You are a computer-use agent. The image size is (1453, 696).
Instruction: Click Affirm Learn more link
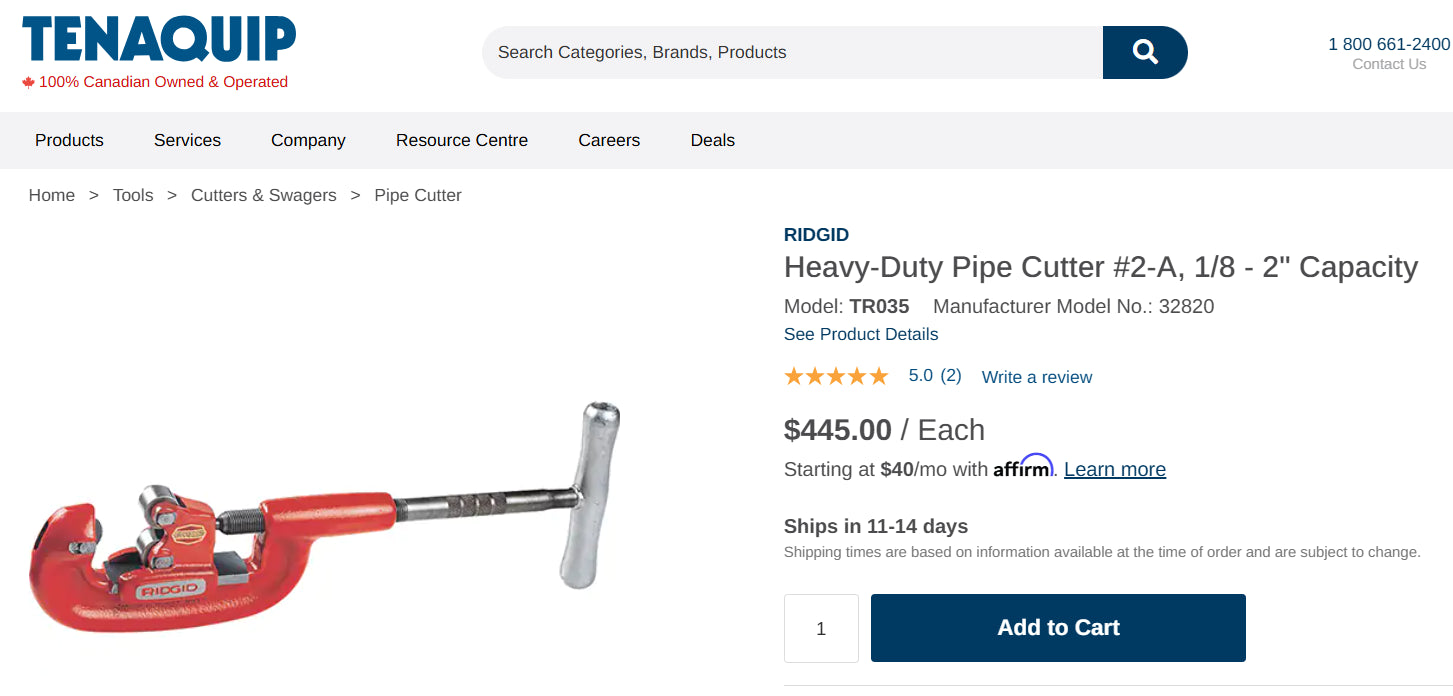[1115, 469]
